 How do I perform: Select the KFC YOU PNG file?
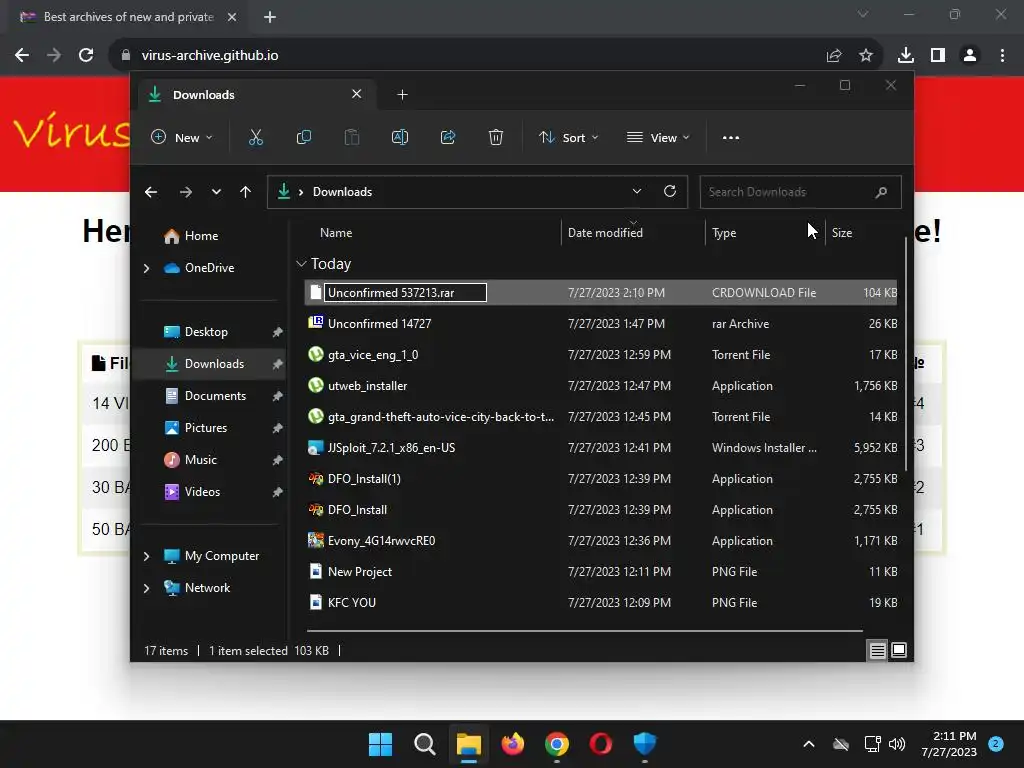point(601,603)
